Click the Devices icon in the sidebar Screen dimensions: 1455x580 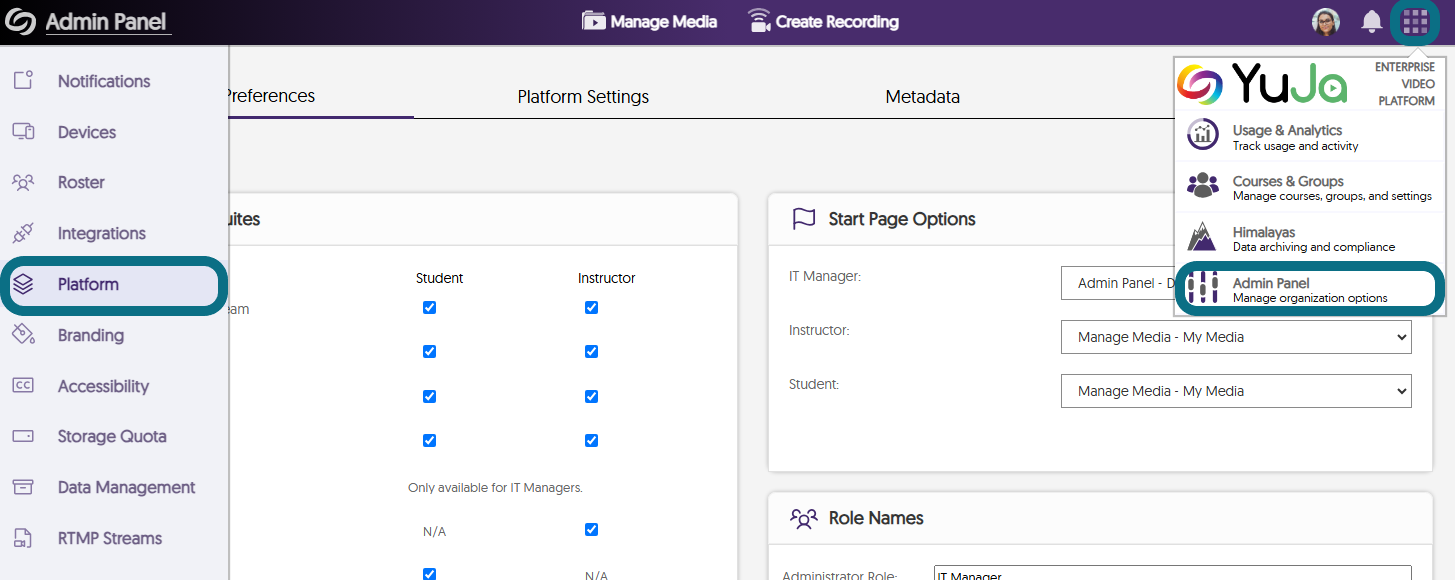(22, 131)
